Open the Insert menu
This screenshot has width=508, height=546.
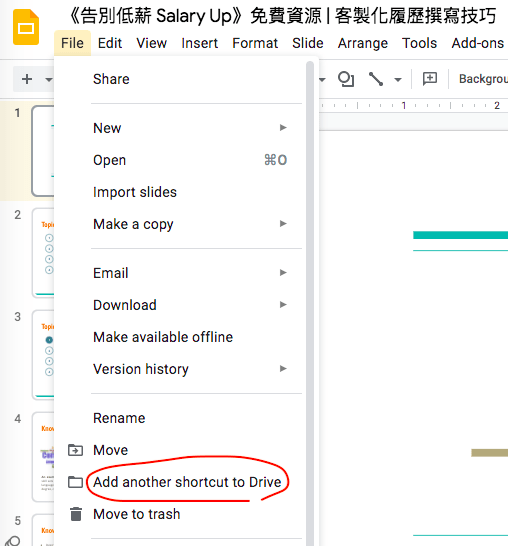200,43
